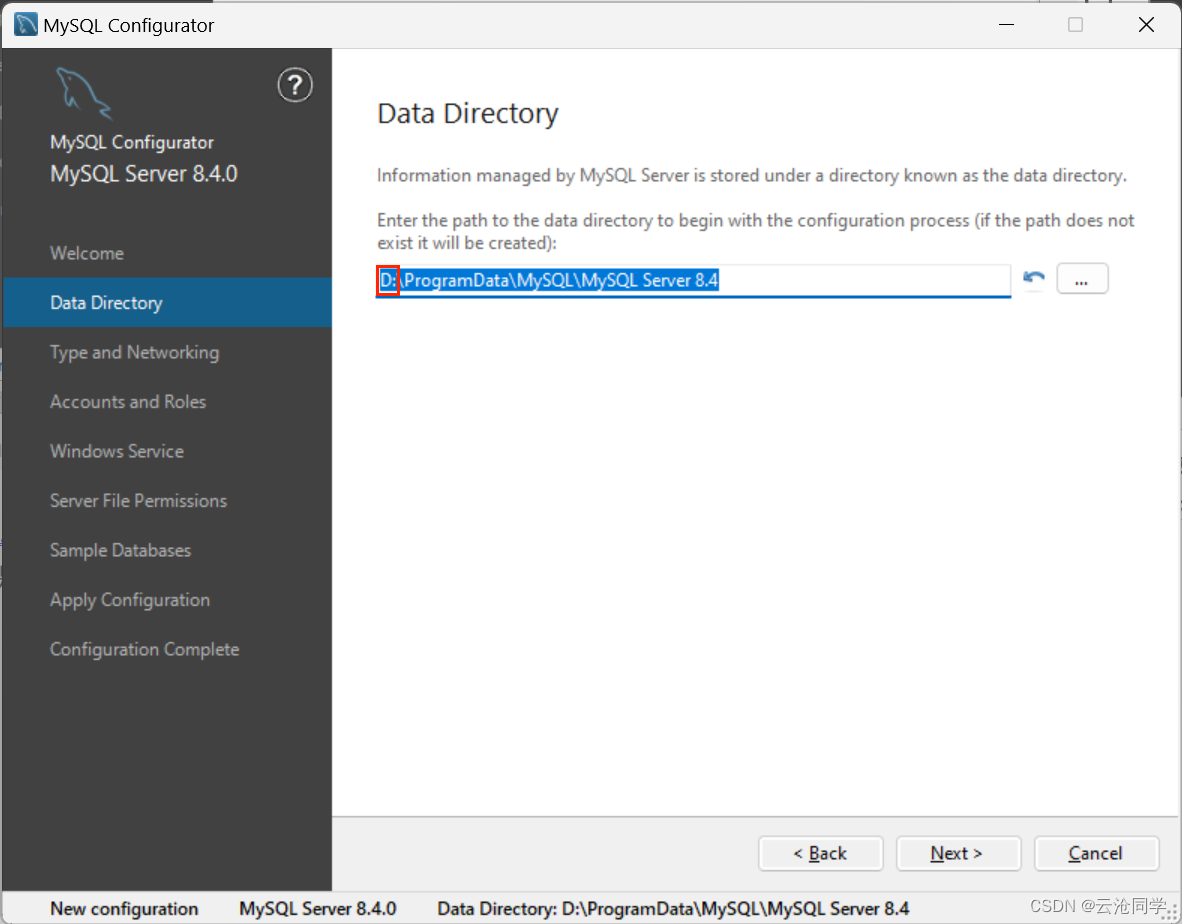
Task: Open the Apply Configuration step
Action: coord(130,600)
